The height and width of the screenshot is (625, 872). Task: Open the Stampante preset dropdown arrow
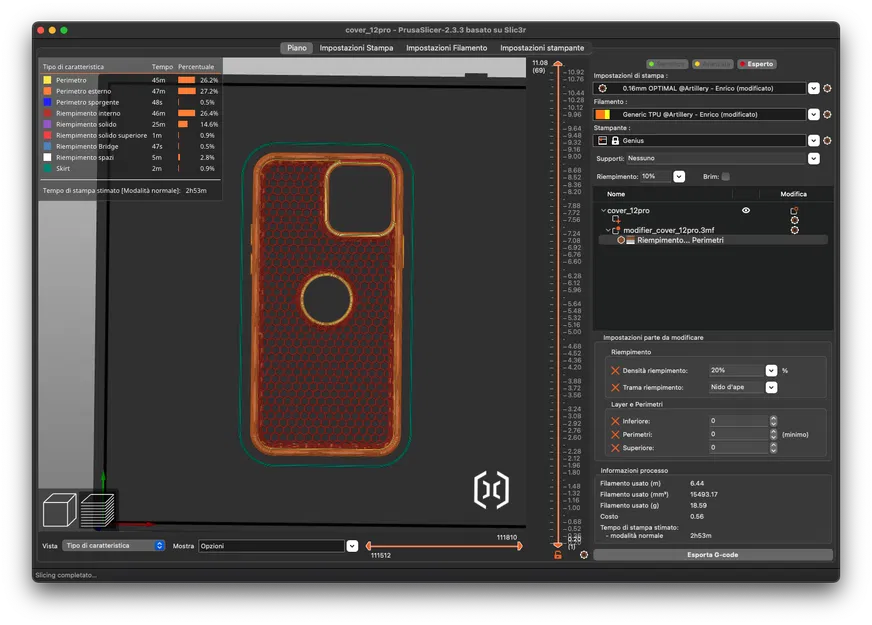[x=814, y=141]
